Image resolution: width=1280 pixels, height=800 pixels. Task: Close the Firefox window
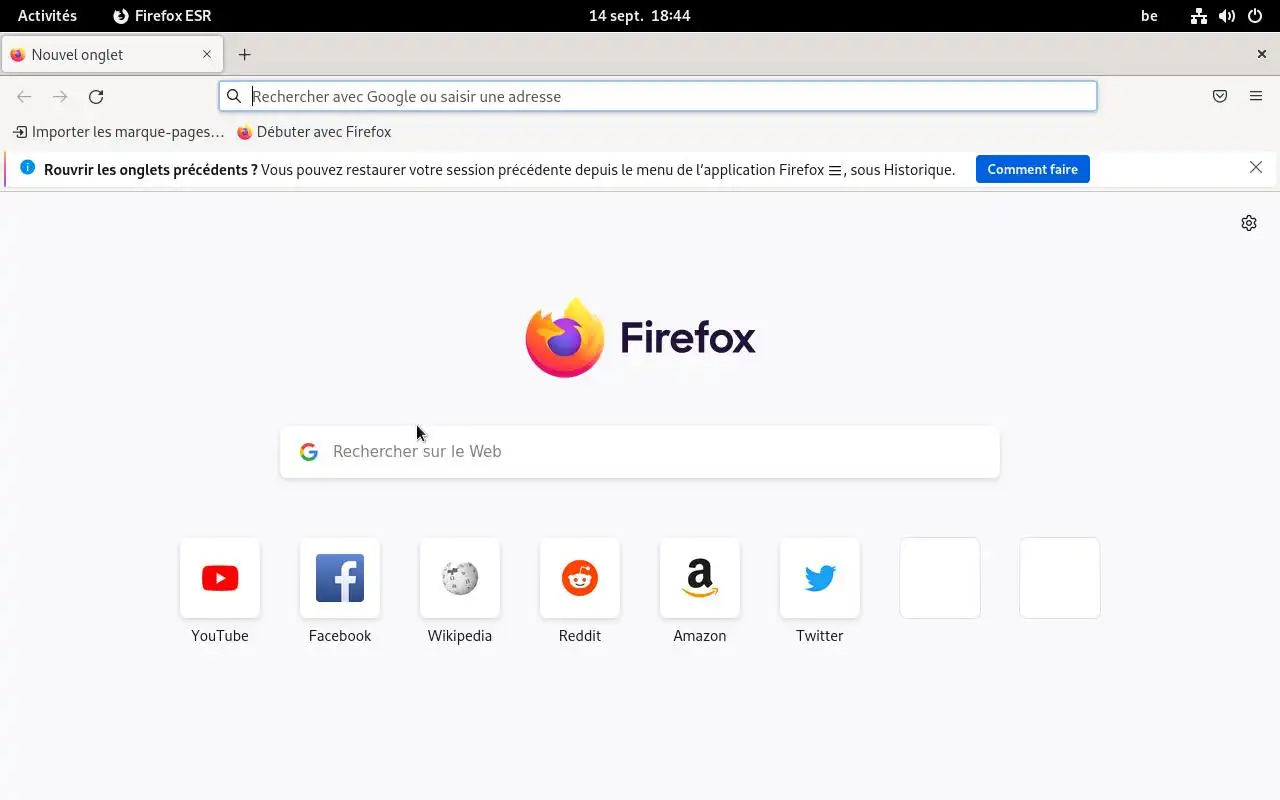point(1262,54)
